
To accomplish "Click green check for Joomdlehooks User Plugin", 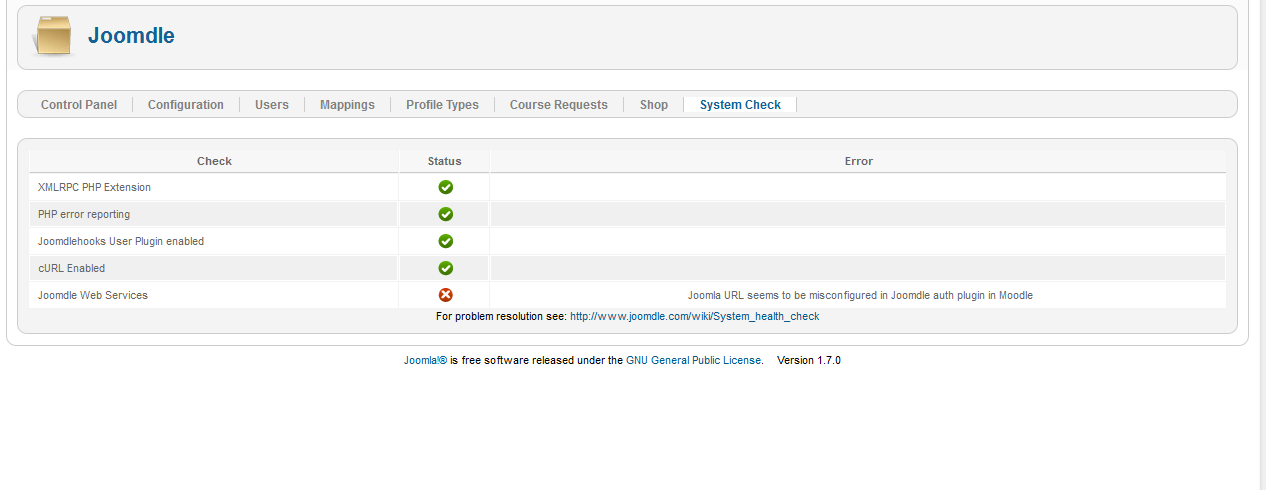I will pos(445,241).
